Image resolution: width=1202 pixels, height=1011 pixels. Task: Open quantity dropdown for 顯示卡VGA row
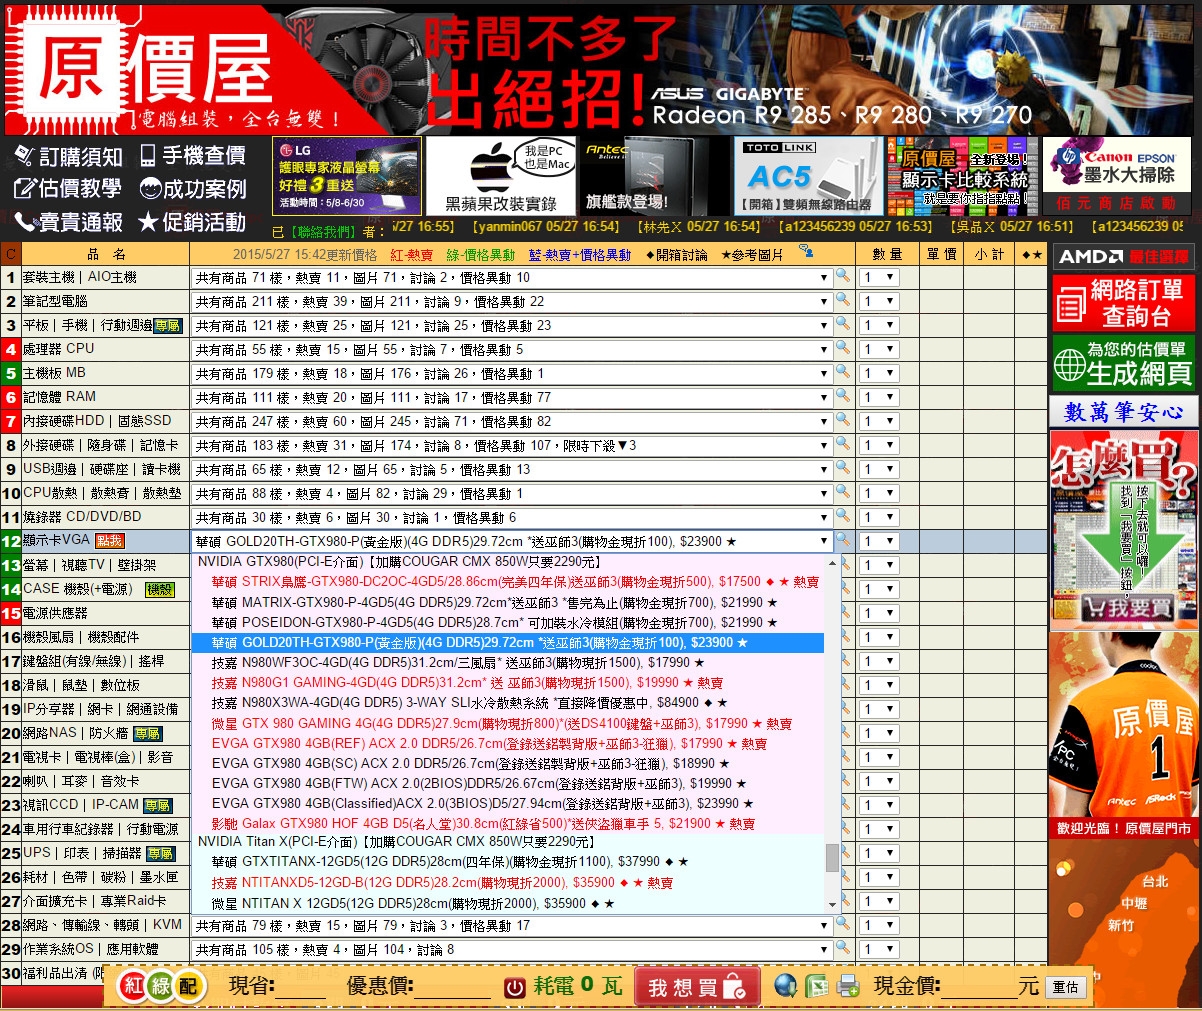879,541
